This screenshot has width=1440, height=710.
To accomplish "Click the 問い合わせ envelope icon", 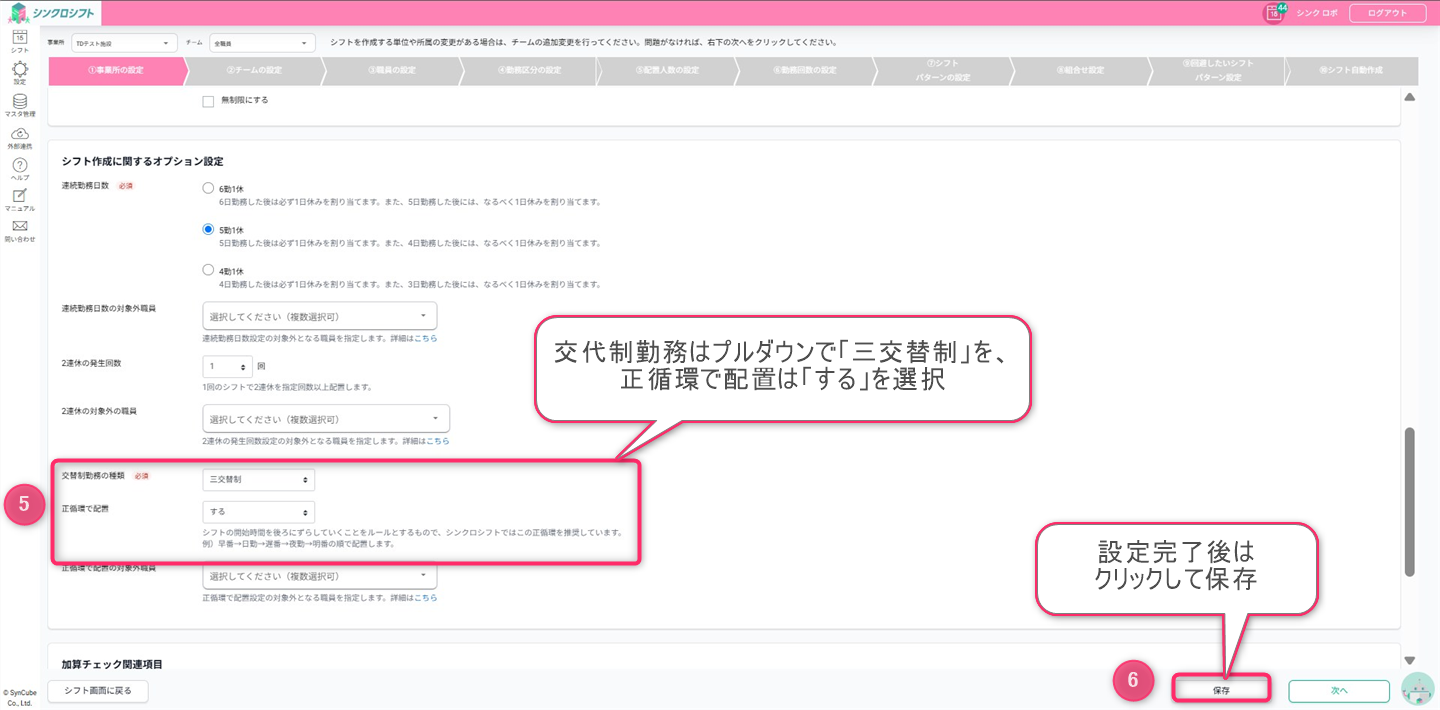I will click(x=19, y=227).
